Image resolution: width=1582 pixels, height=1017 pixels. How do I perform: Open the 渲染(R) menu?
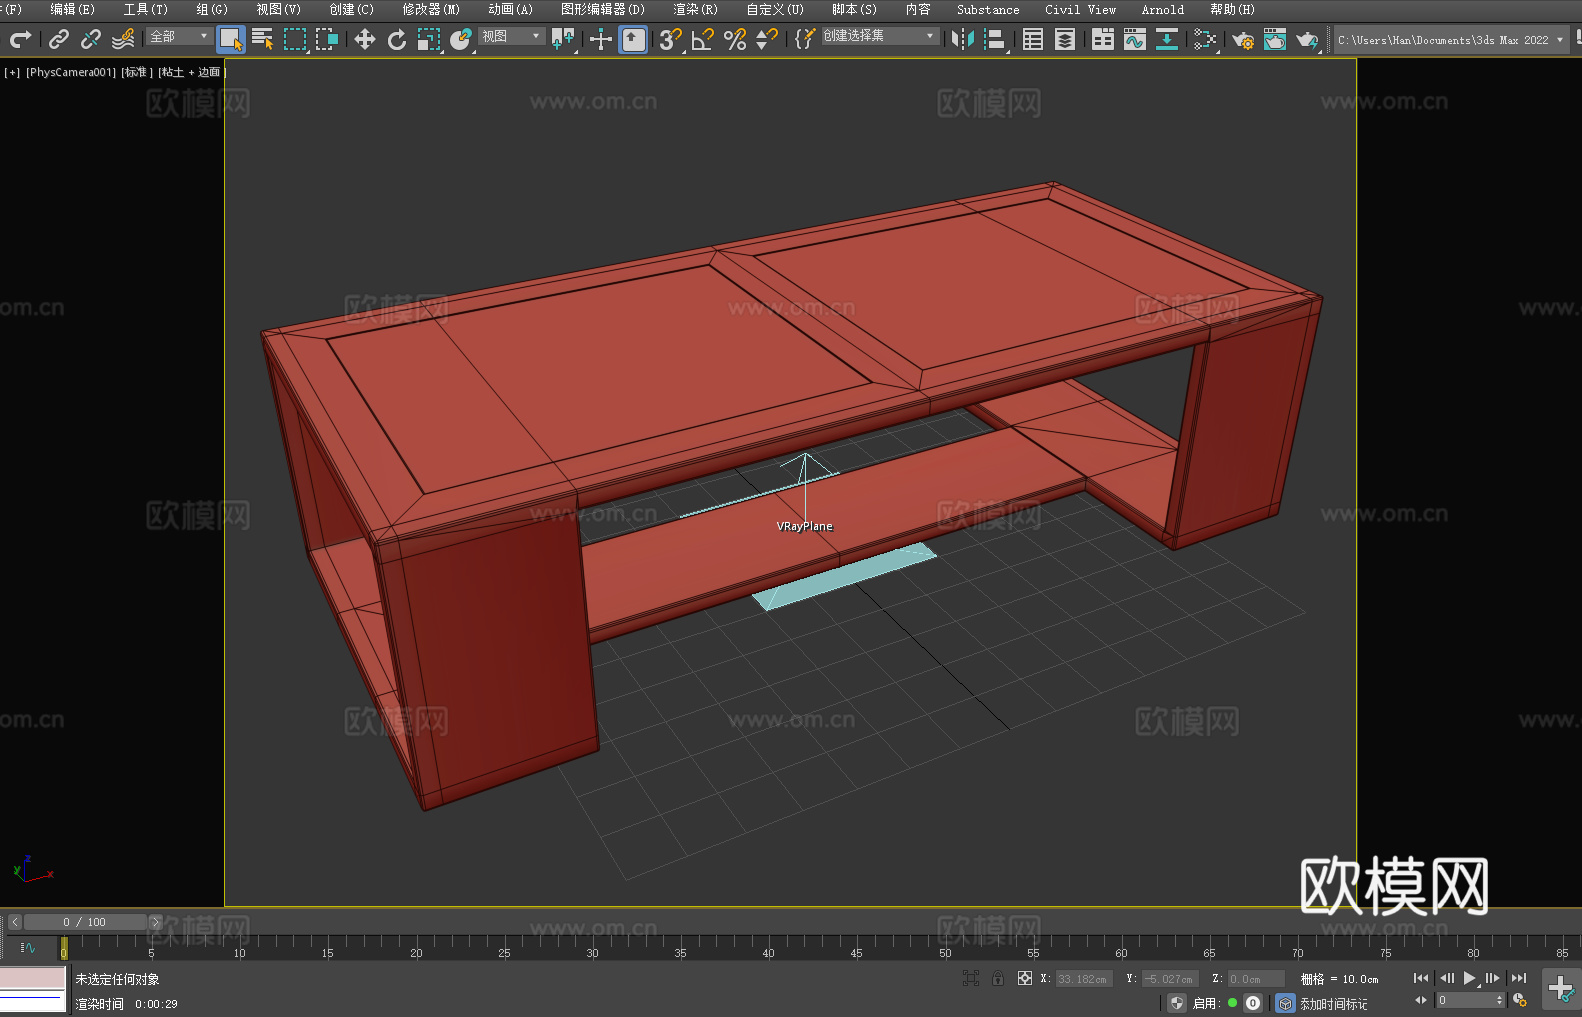tap(695, 9)
